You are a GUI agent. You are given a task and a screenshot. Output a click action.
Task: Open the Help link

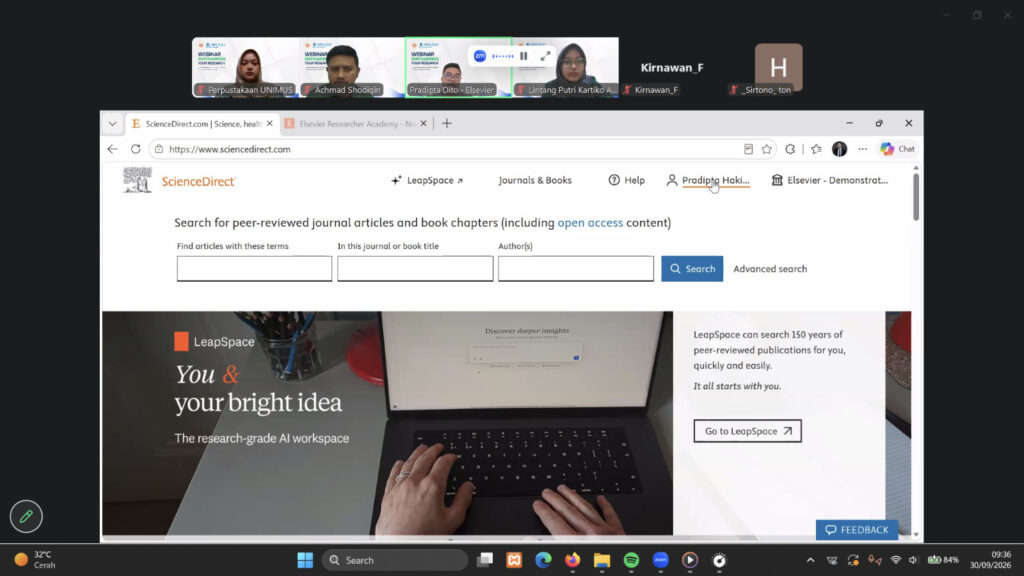point(626,180)
